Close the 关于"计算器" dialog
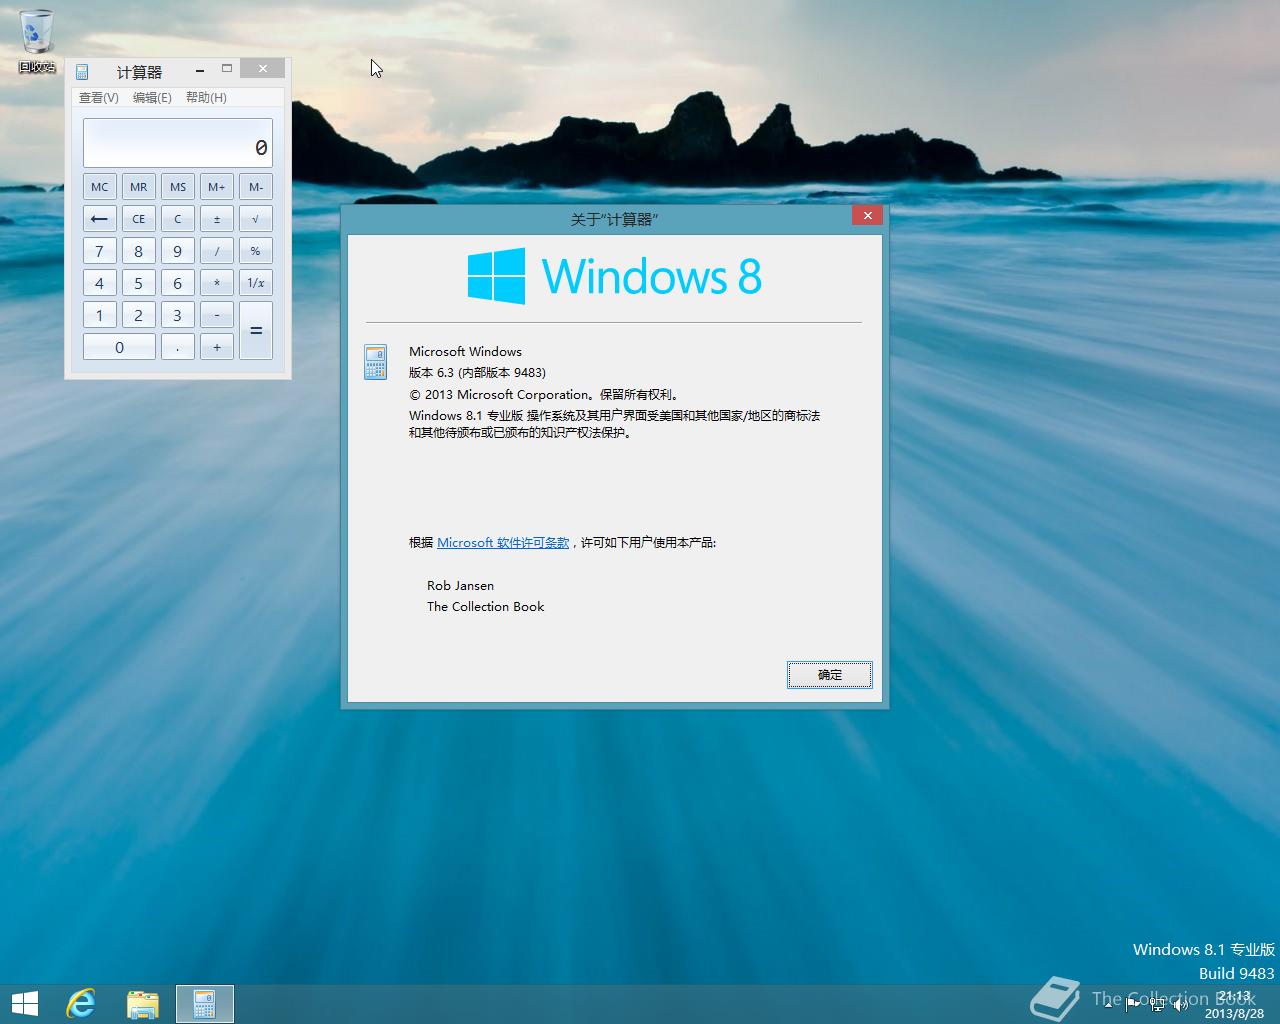The image size is (1280, 1024). tap(868, 215)
